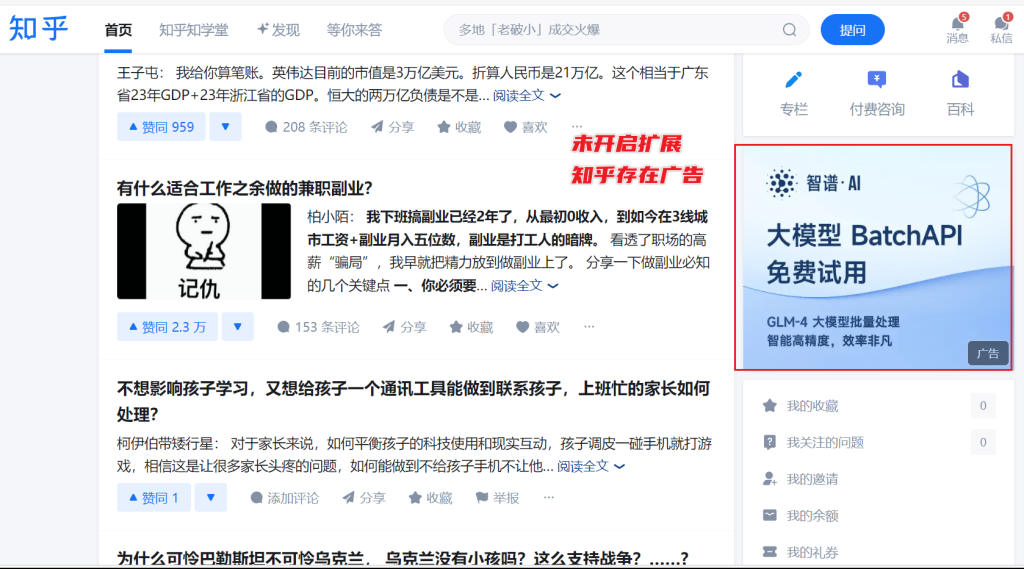
Task: Switch to 发现 tab
Action: [x=278, y=30]
